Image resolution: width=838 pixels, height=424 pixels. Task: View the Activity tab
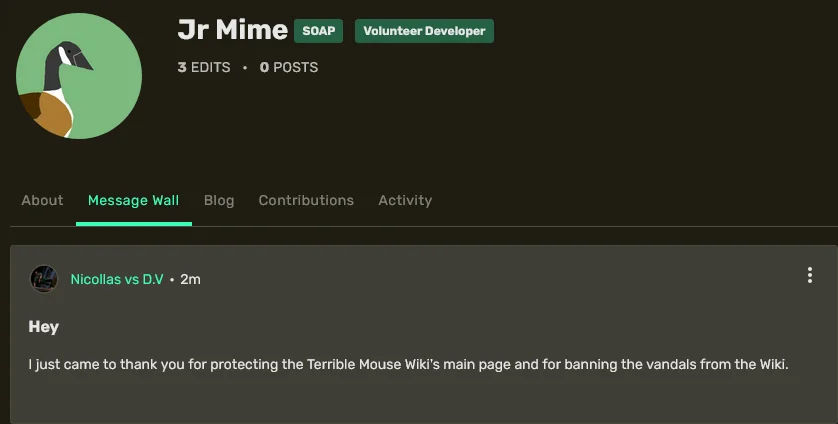(x=405, y=200)
